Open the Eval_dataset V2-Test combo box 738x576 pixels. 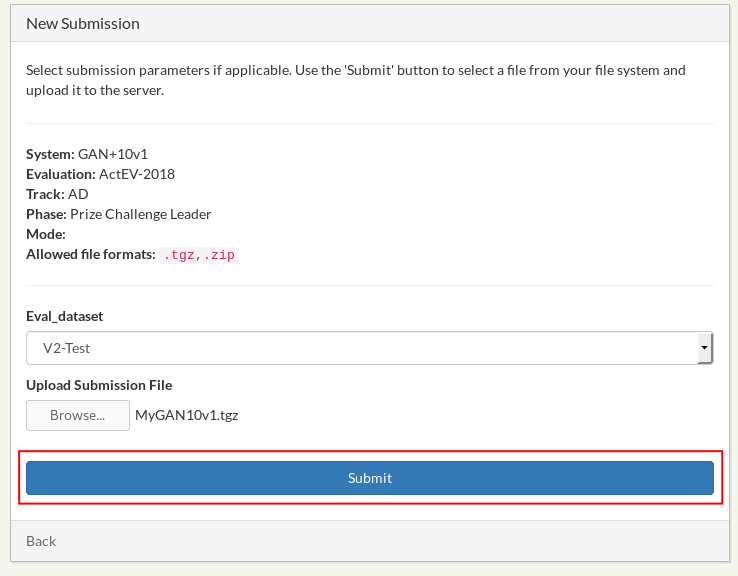click(360, 348)
